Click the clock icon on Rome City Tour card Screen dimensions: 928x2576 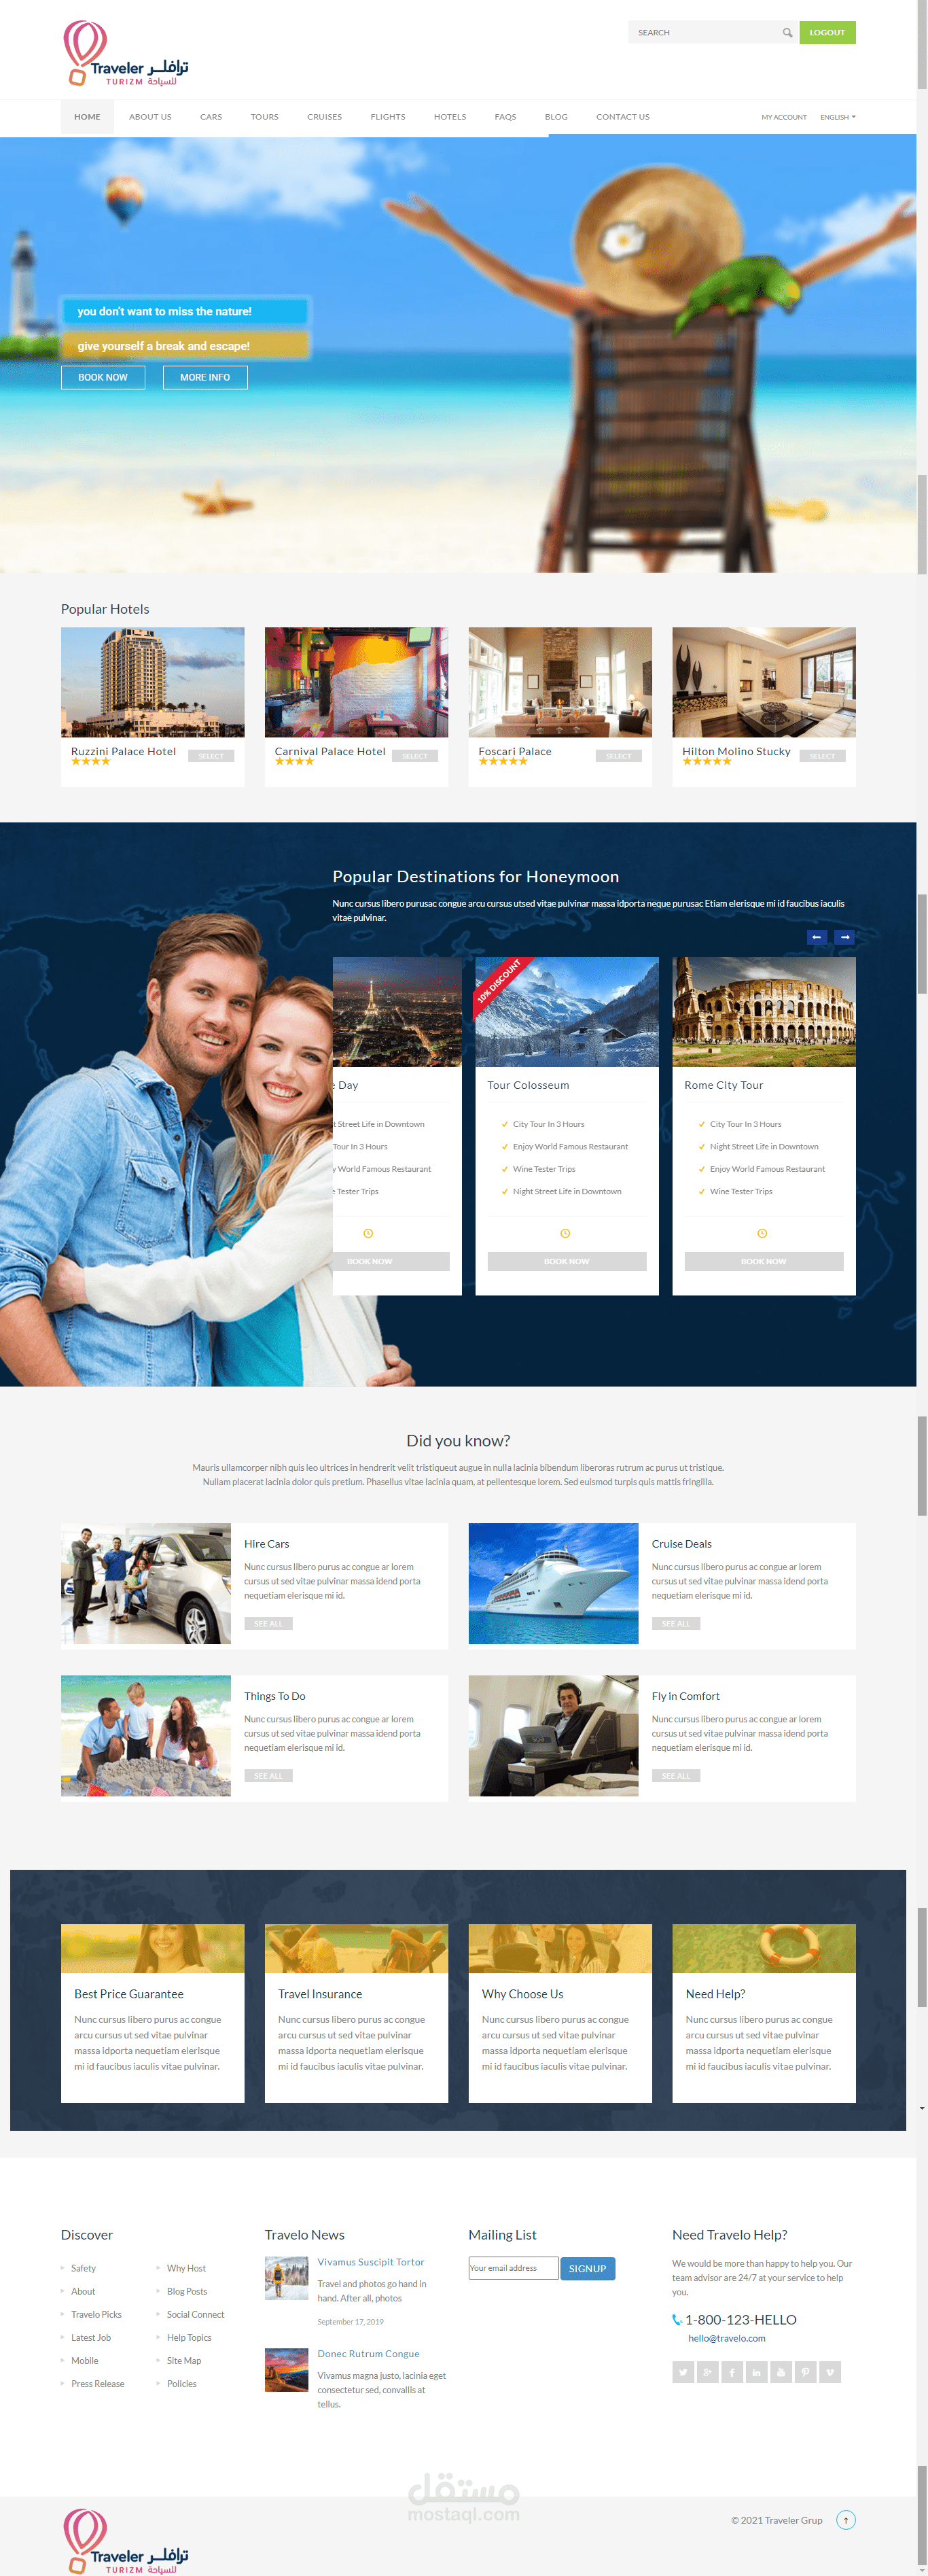[762, 1233]
